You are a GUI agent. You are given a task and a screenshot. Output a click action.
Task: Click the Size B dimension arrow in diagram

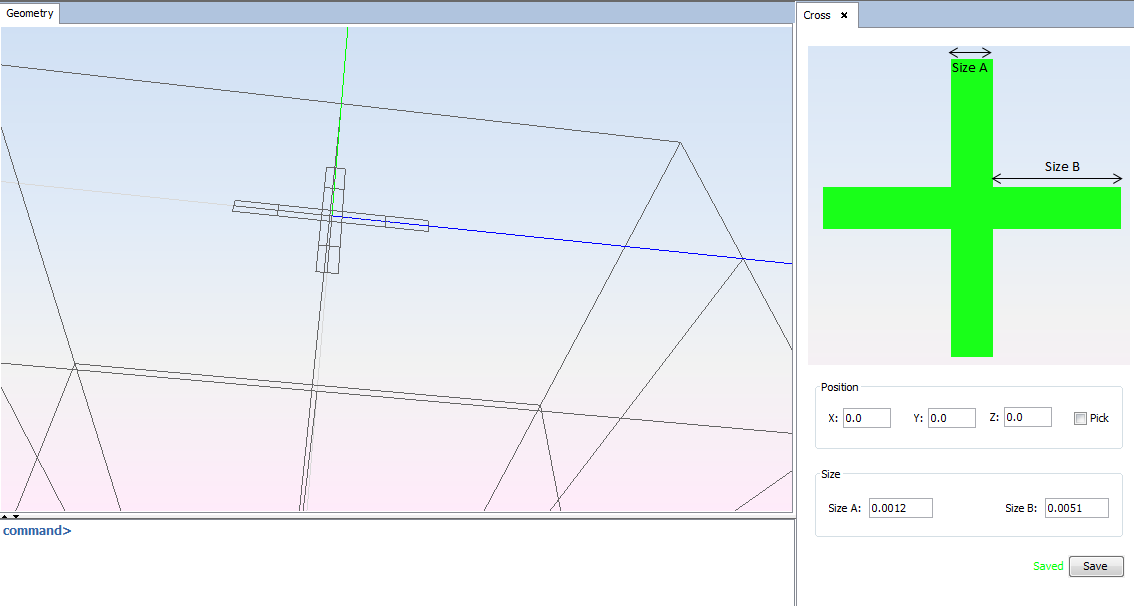[1057, 180]
